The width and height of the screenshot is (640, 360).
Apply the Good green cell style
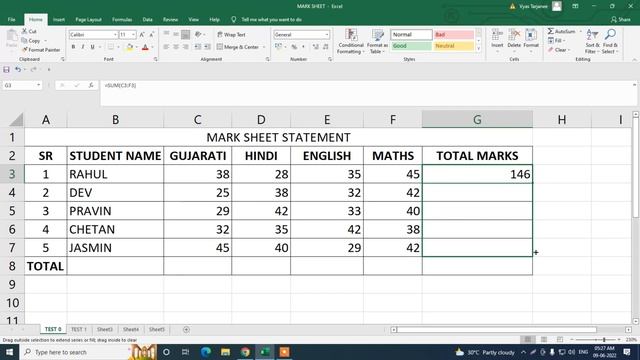(x=411, y=46)
